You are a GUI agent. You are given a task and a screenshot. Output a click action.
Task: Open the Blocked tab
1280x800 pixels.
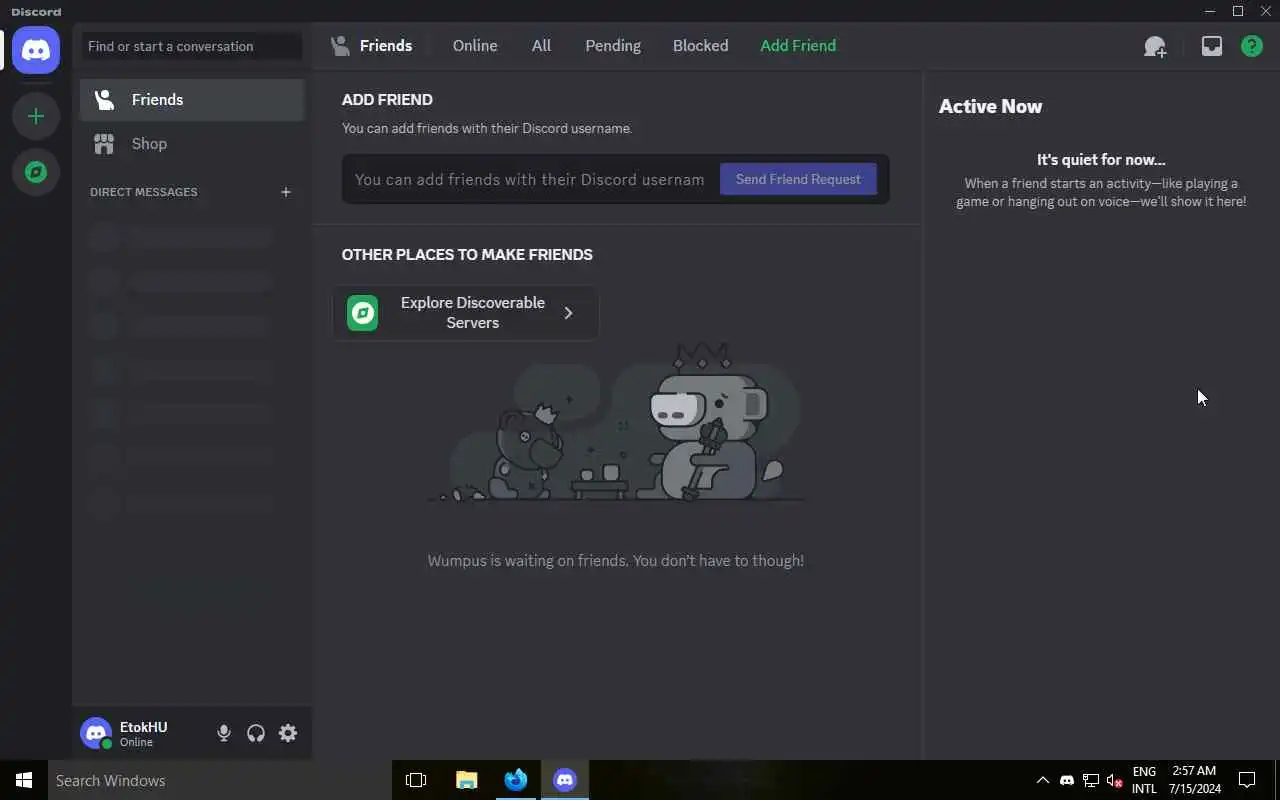(700, 46)
